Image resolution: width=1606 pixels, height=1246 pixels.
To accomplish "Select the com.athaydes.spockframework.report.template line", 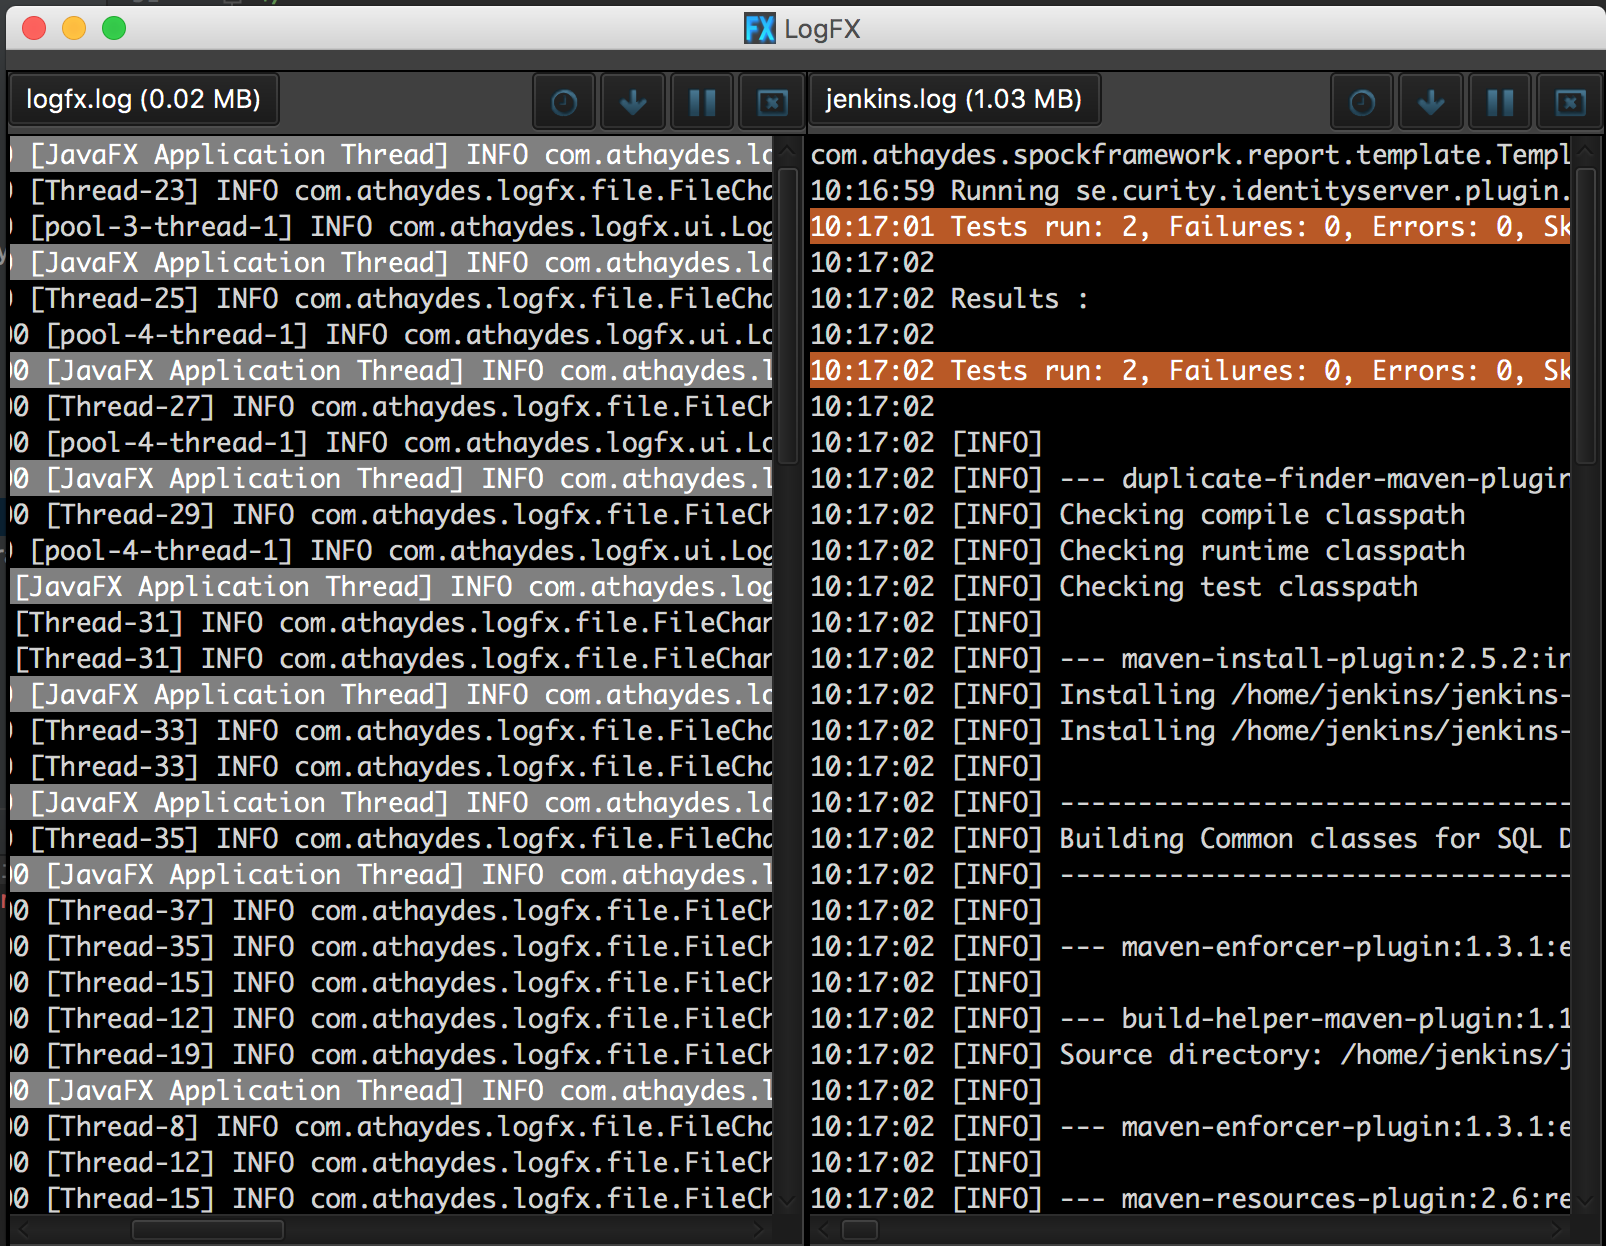I will tap(1189, 155).
